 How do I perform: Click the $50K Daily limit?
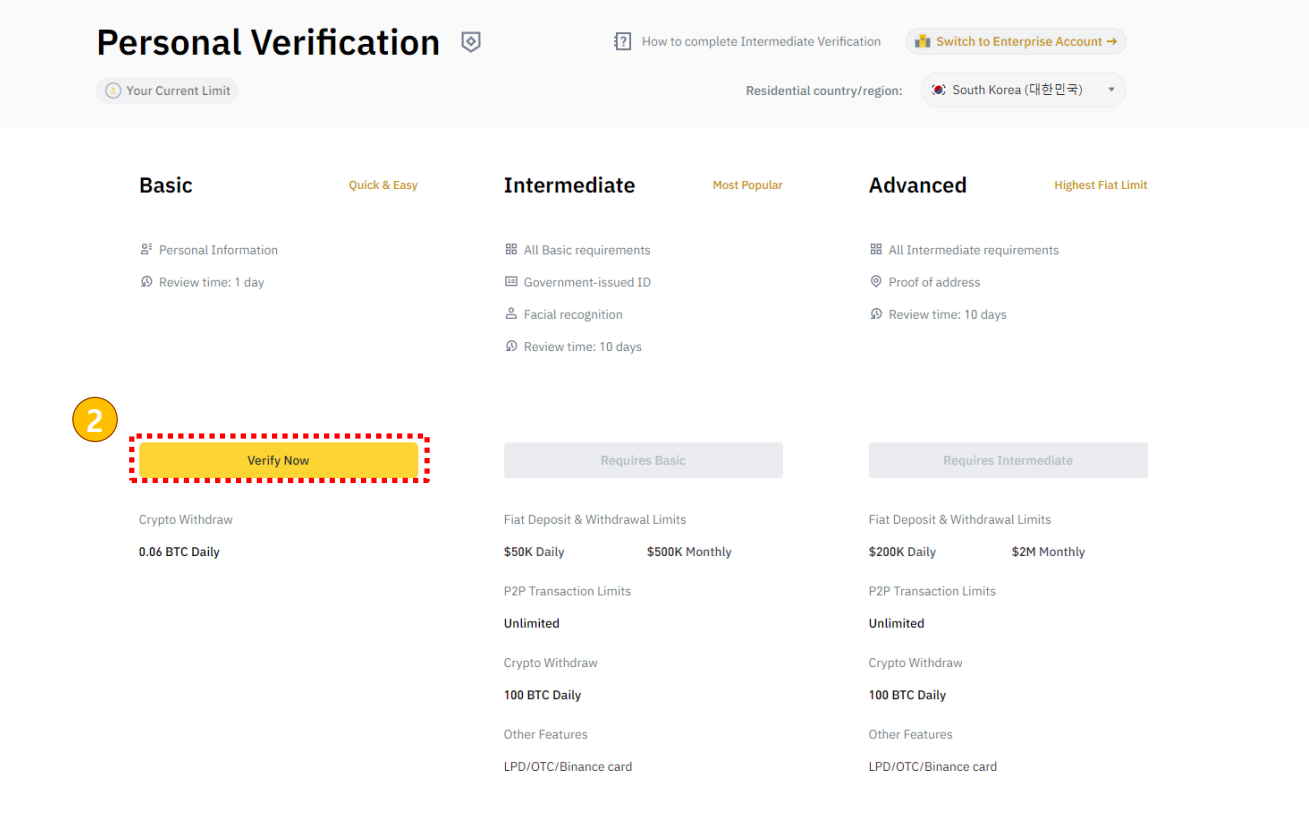534,552
